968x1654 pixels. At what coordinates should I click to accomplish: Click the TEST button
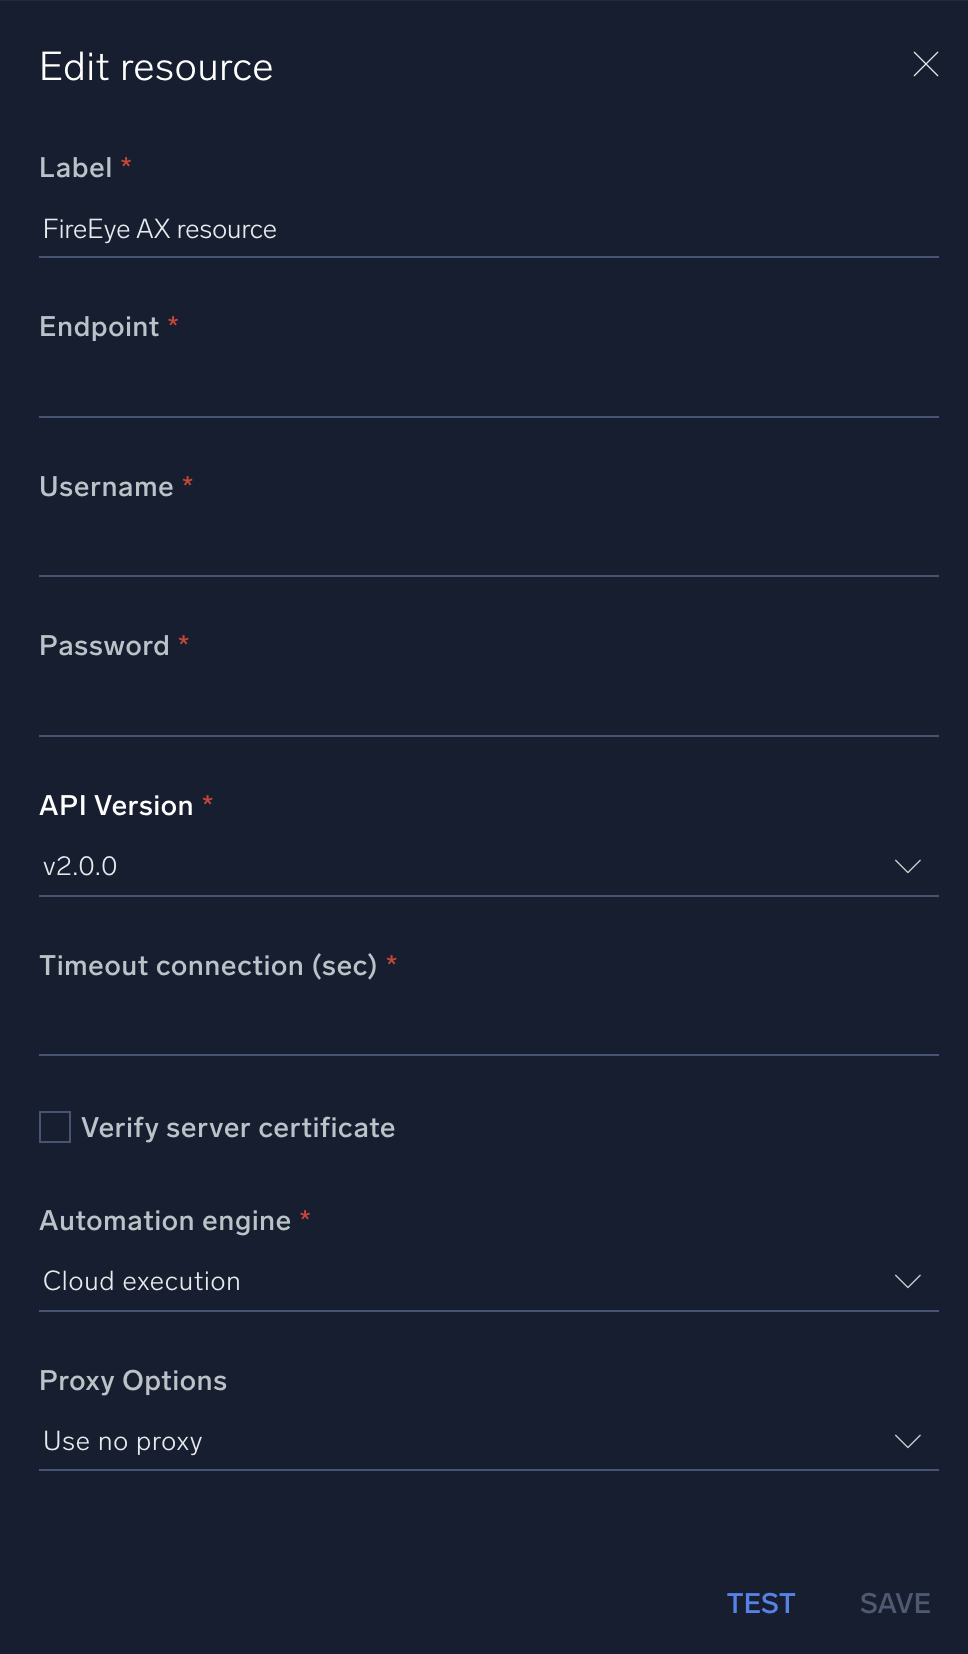pos(760,1602)
